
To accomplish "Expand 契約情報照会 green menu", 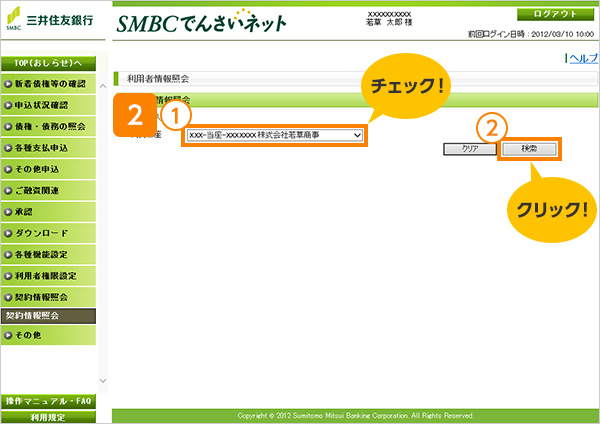I will (48, 297).
